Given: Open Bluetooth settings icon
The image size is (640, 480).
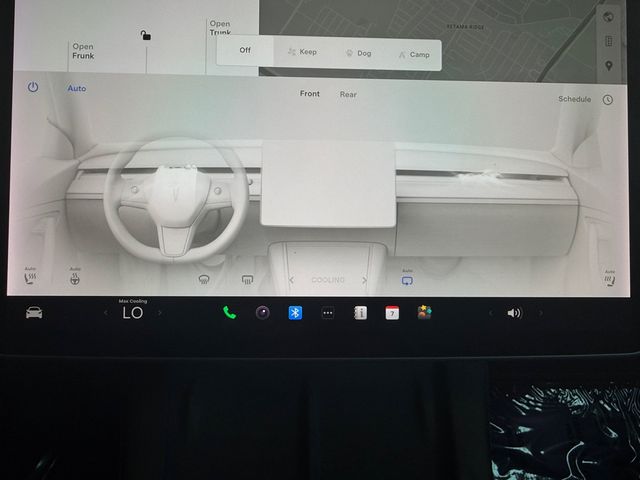Looking at the screenshot, I should point(295,313).
